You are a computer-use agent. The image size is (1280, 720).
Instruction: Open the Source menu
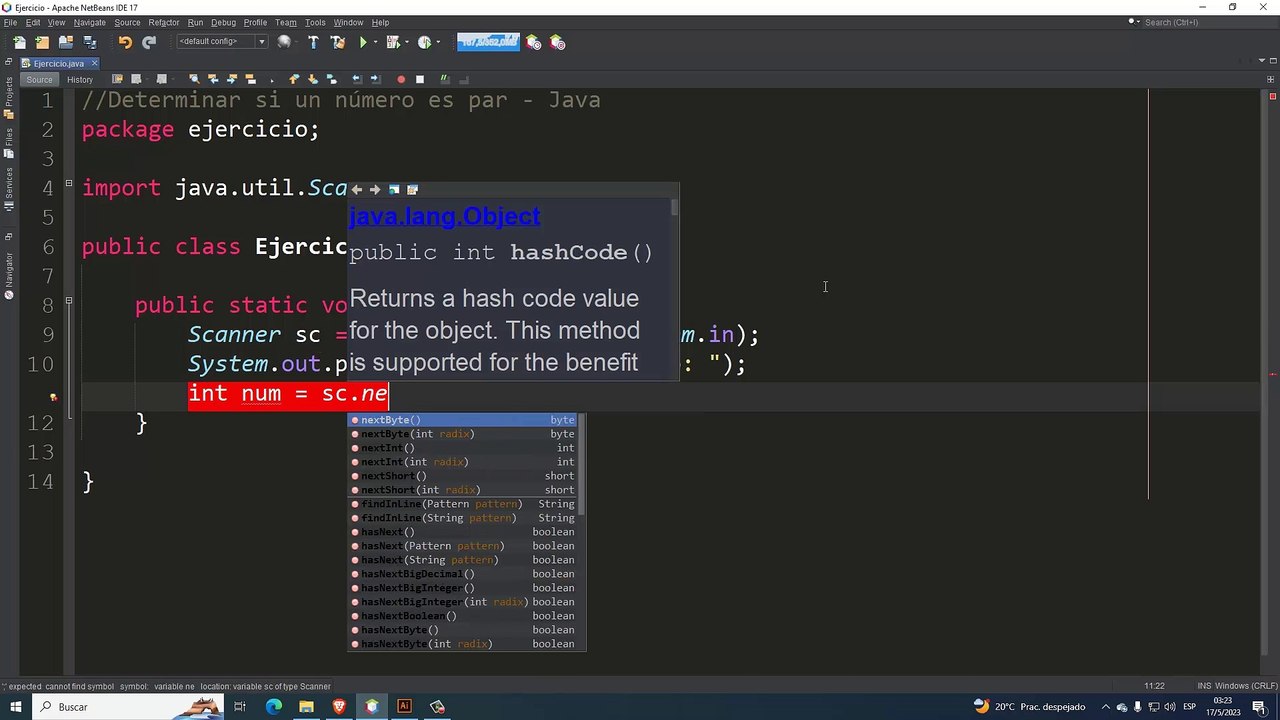(127, 22)
